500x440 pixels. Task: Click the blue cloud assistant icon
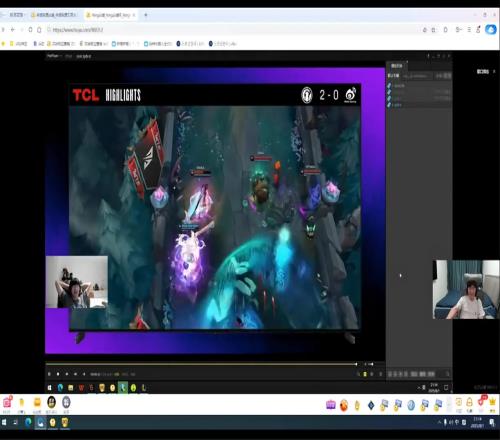490,30
